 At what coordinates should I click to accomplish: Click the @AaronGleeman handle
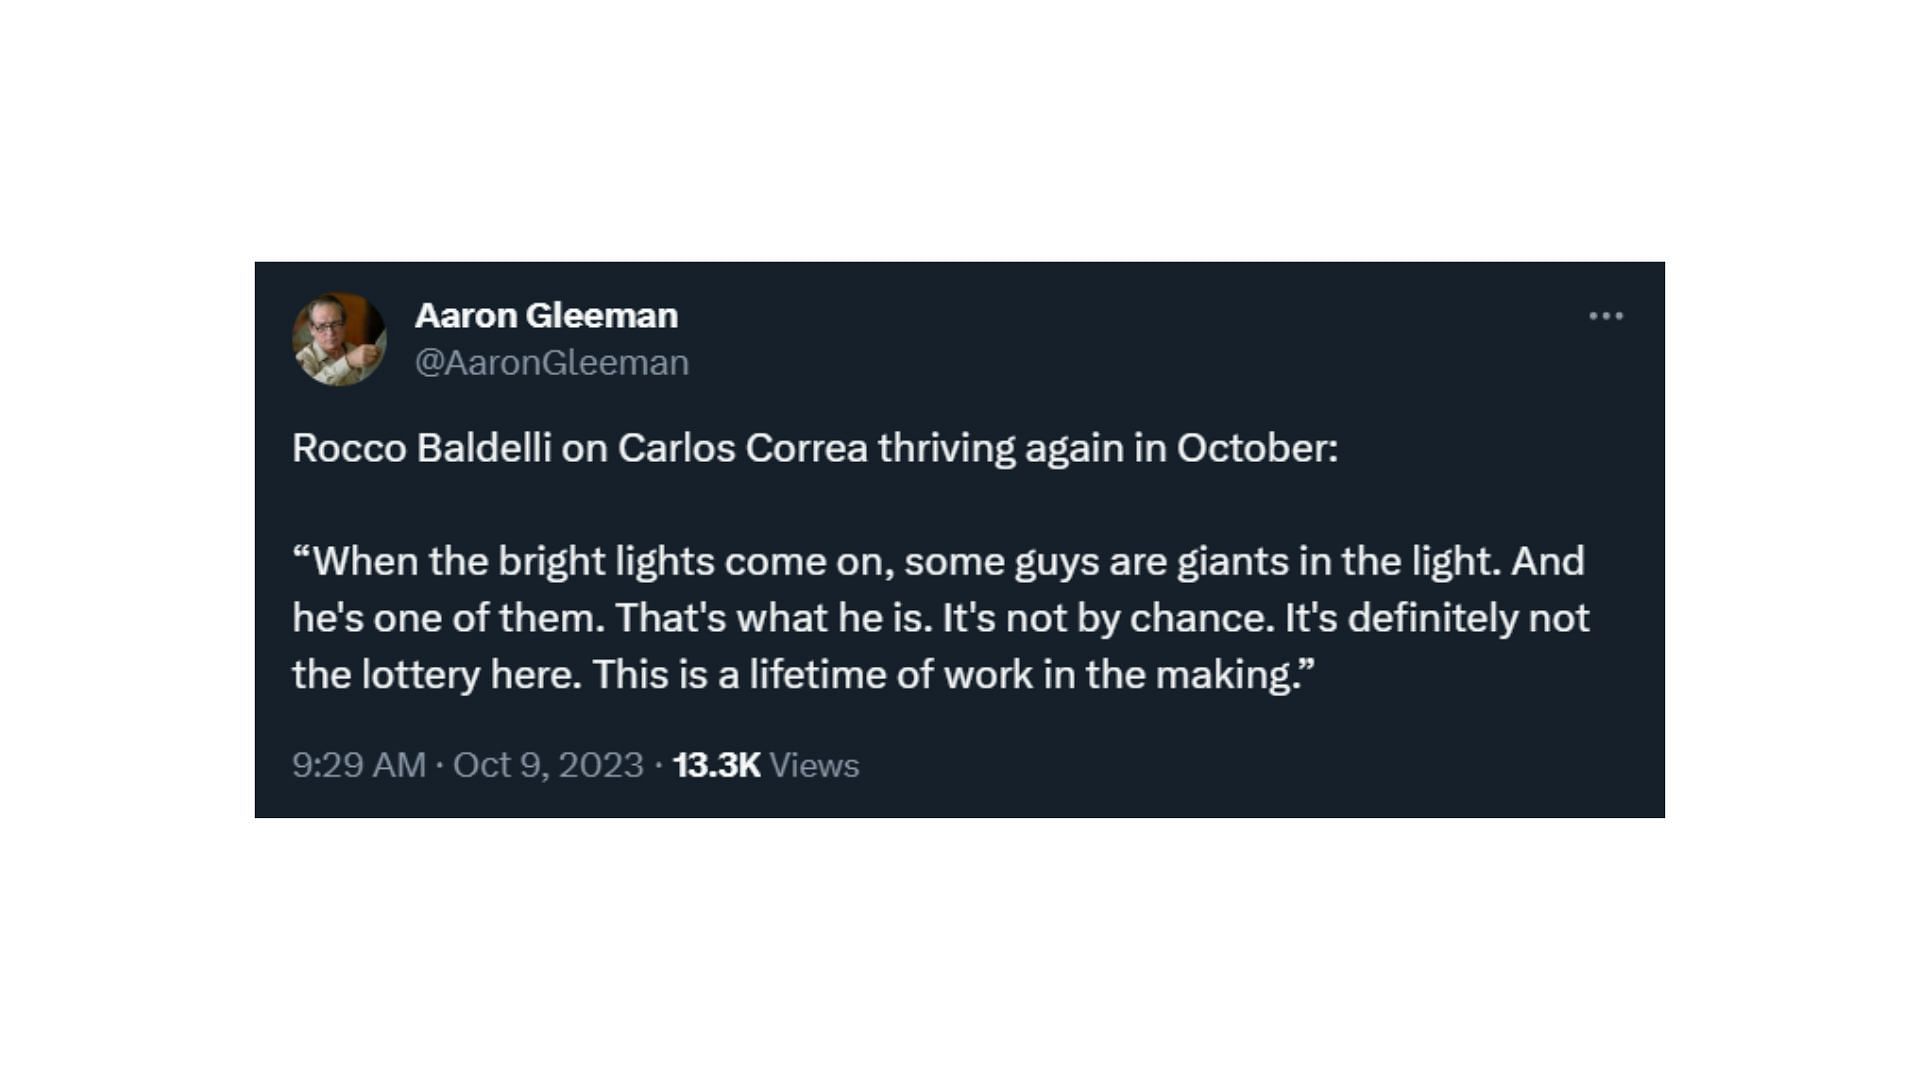[x=551, y=362]
